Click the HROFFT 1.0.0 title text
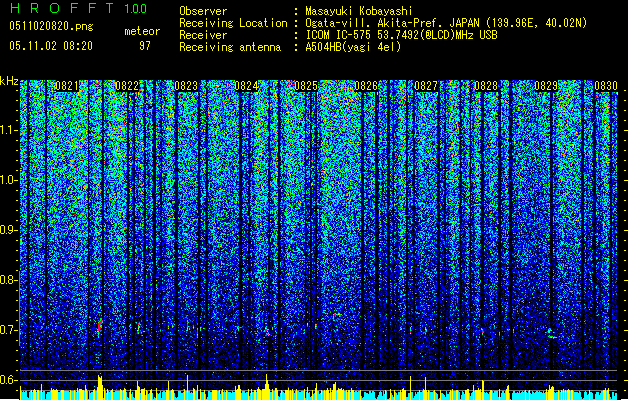Image resolution: width=629 pixels, height=400 pixels. [78, 8]
